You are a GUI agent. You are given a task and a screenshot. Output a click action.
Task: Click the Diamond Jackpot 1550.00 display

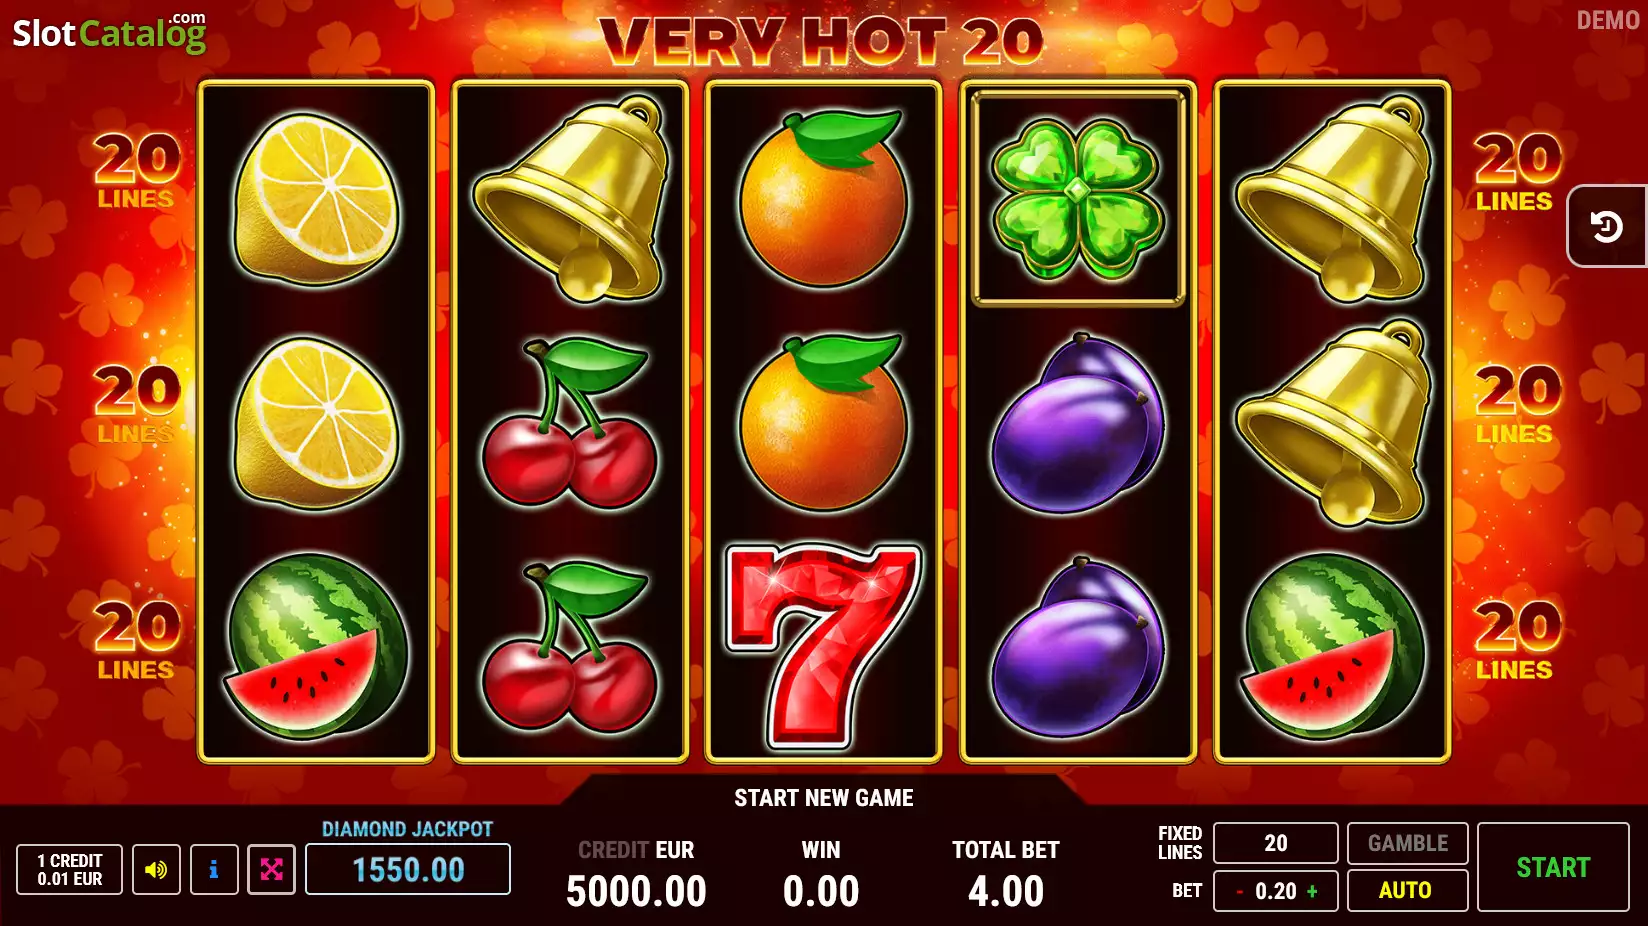pos(408,869)
